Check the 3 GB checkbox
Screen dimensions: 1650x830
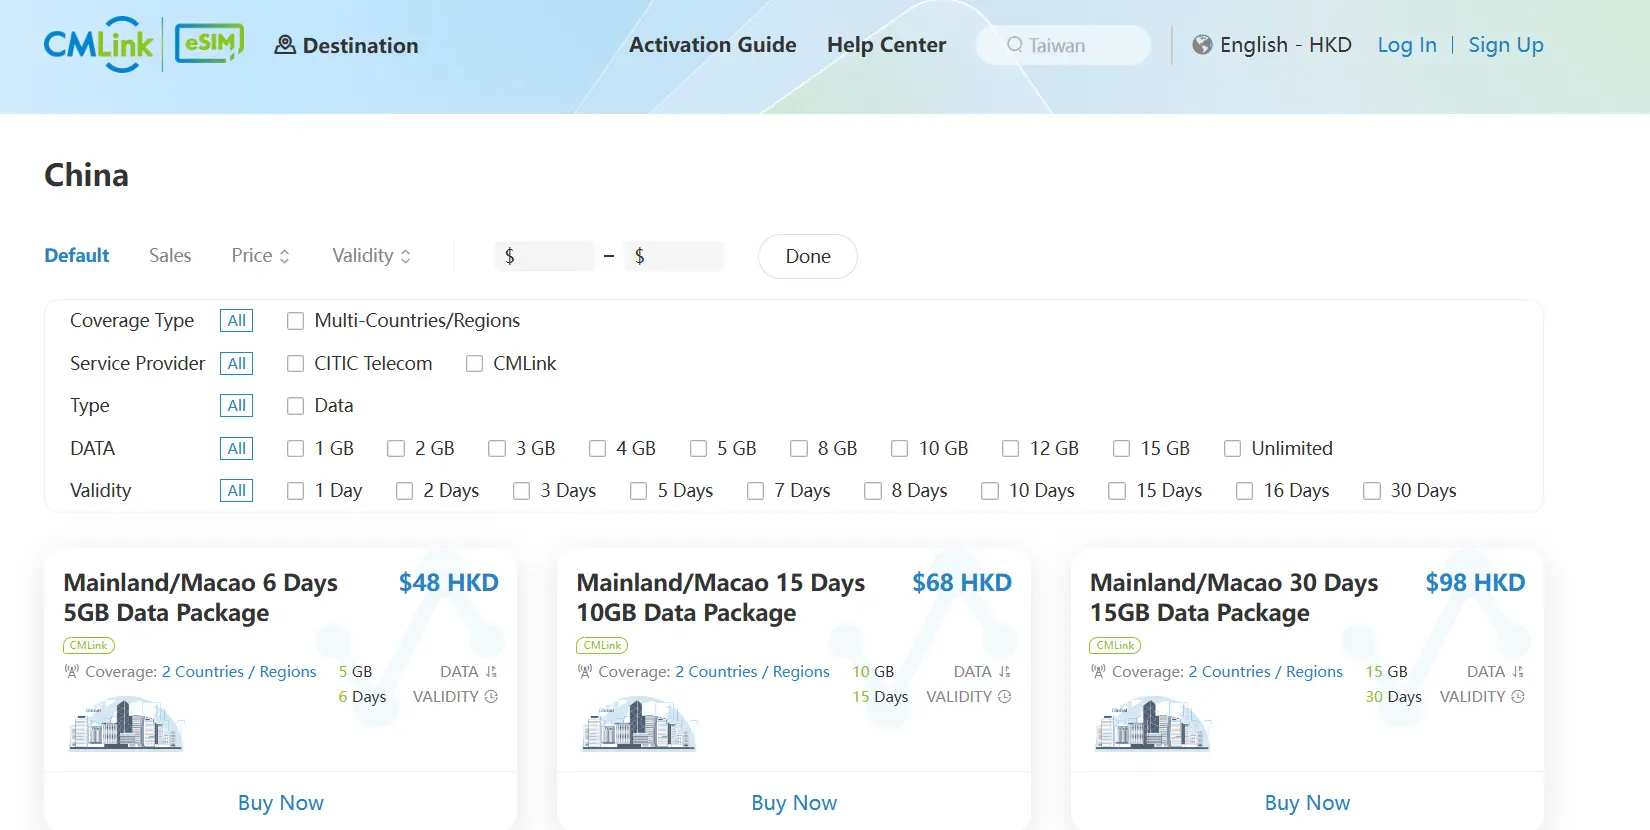tap(497, 449)
